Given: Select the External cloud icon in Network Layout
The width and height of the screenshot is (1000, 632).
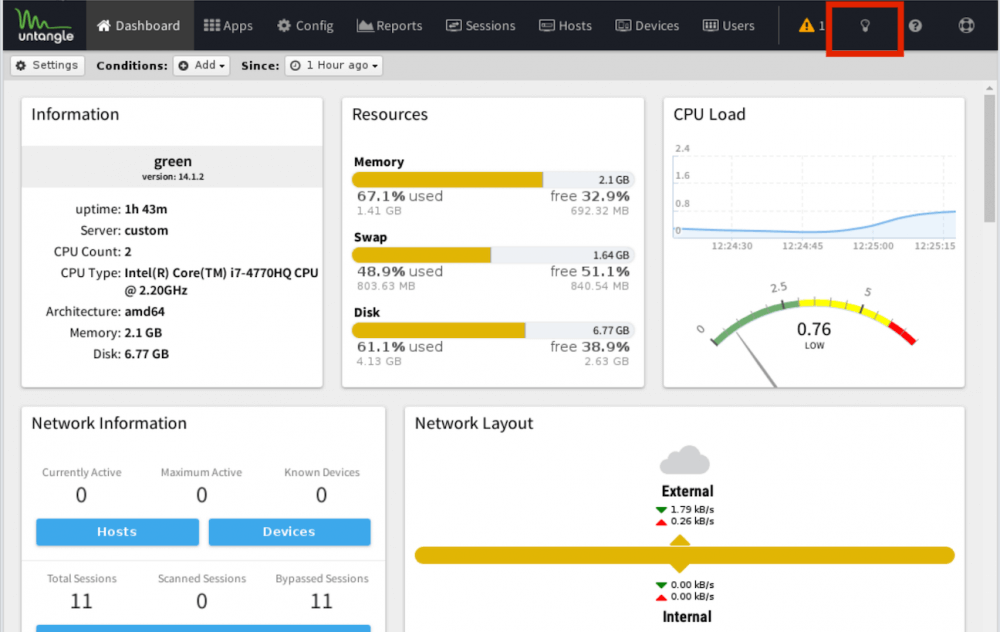Looking at the screenshot, I should (684, 460).
